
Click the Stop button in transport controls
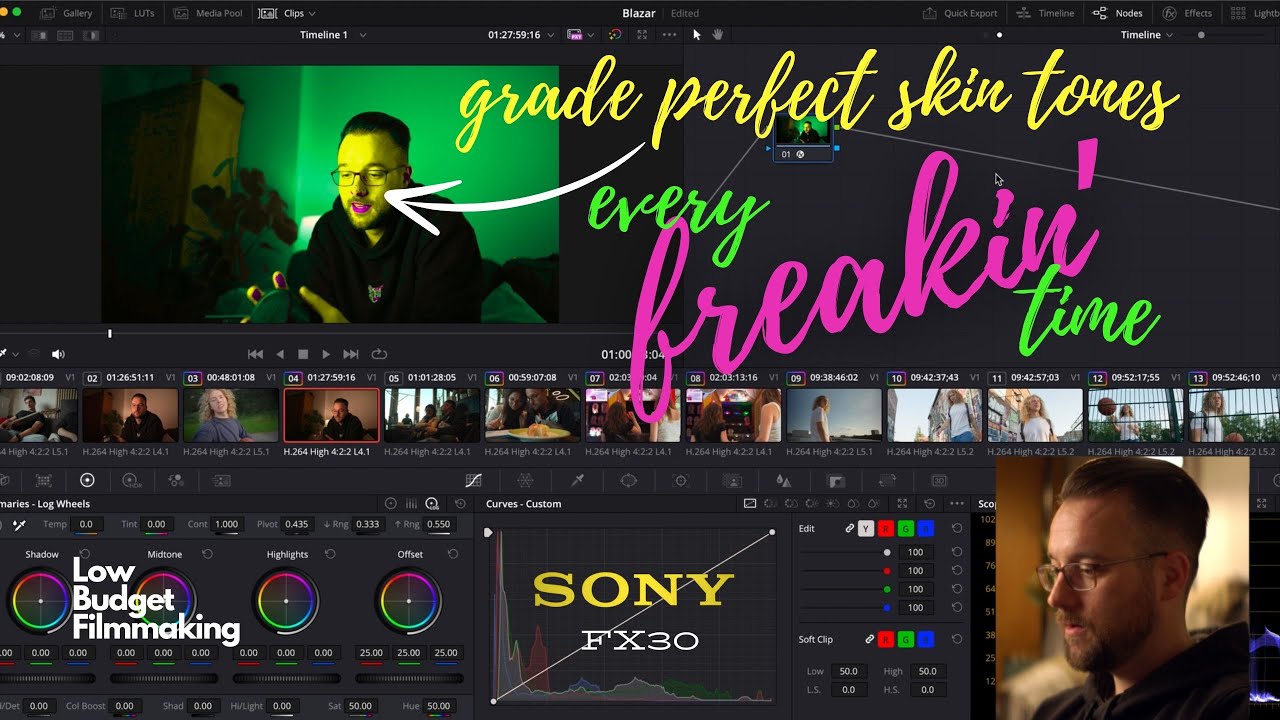(x=303, y=354)
